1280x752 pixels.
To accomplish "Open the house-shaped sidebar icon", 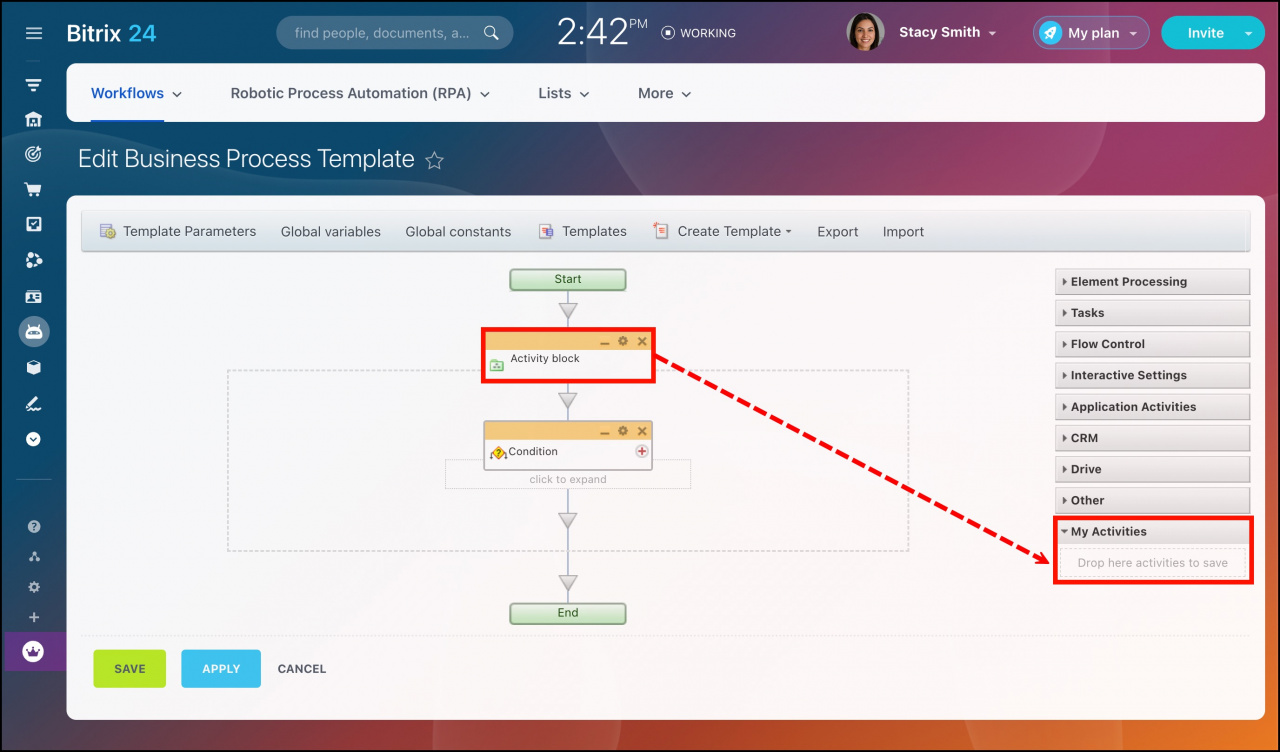I will tap(33, 119).
